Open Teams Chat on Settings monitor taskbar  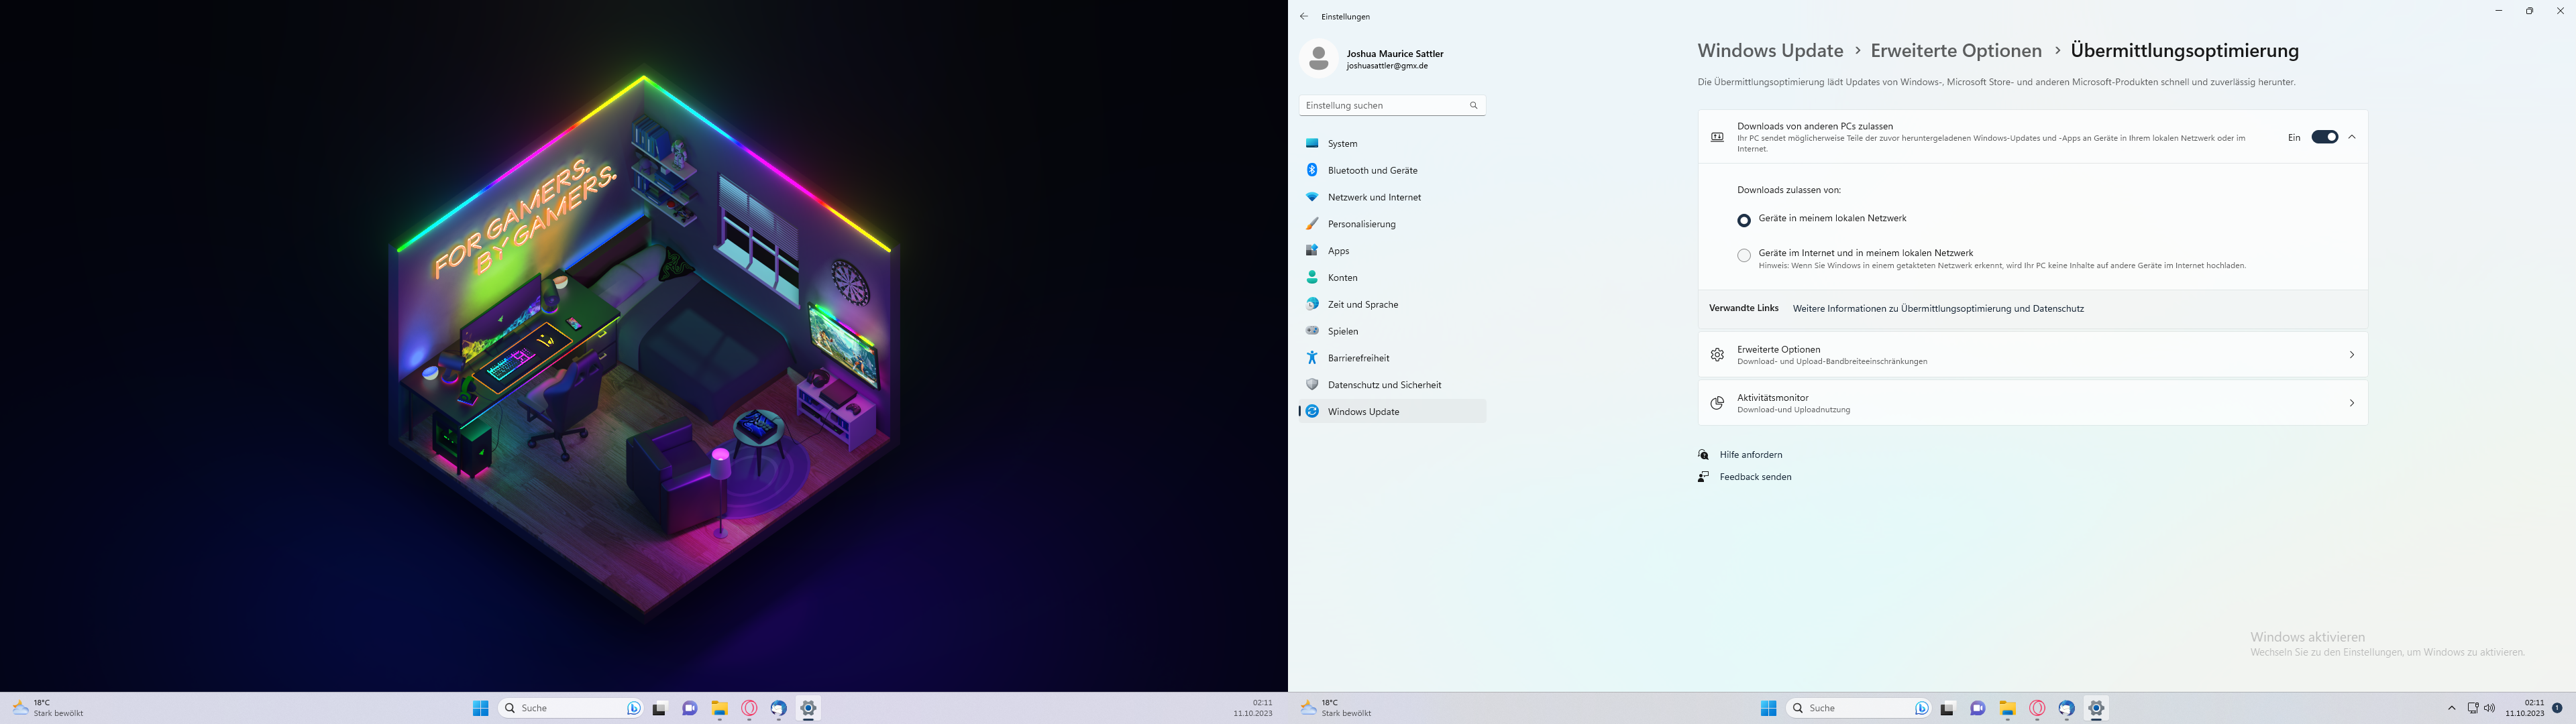pos(1977,708)
